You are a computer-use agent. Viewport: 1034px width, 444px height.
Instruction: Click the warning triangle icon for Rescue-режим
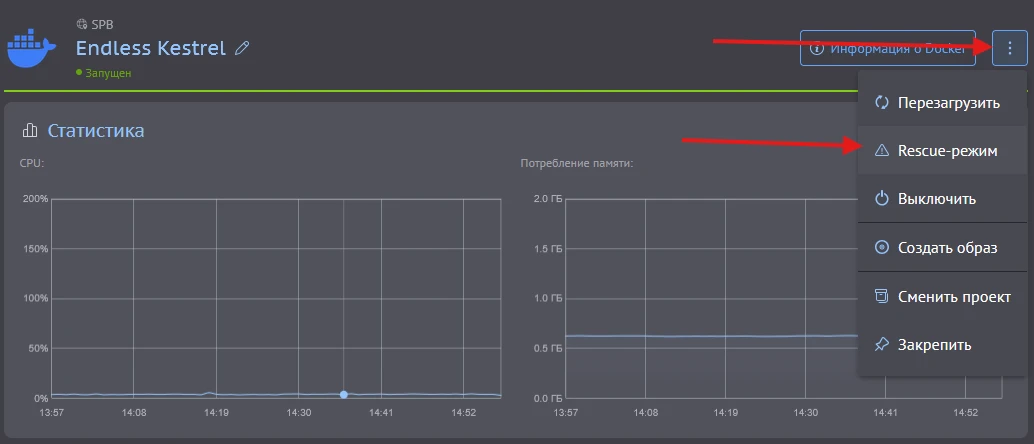(x=882, y=151)
